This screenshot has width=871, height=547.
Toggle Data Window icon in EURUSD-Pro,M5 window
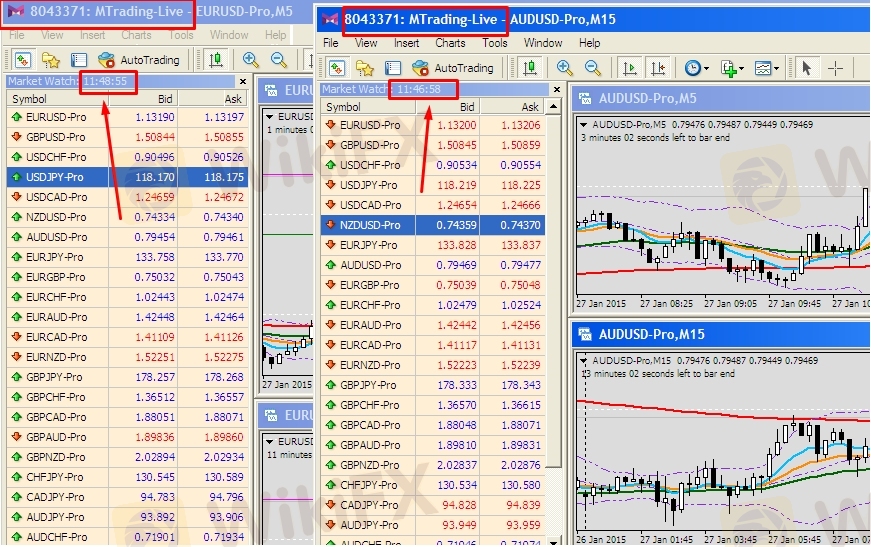click(x=79, y=60)
